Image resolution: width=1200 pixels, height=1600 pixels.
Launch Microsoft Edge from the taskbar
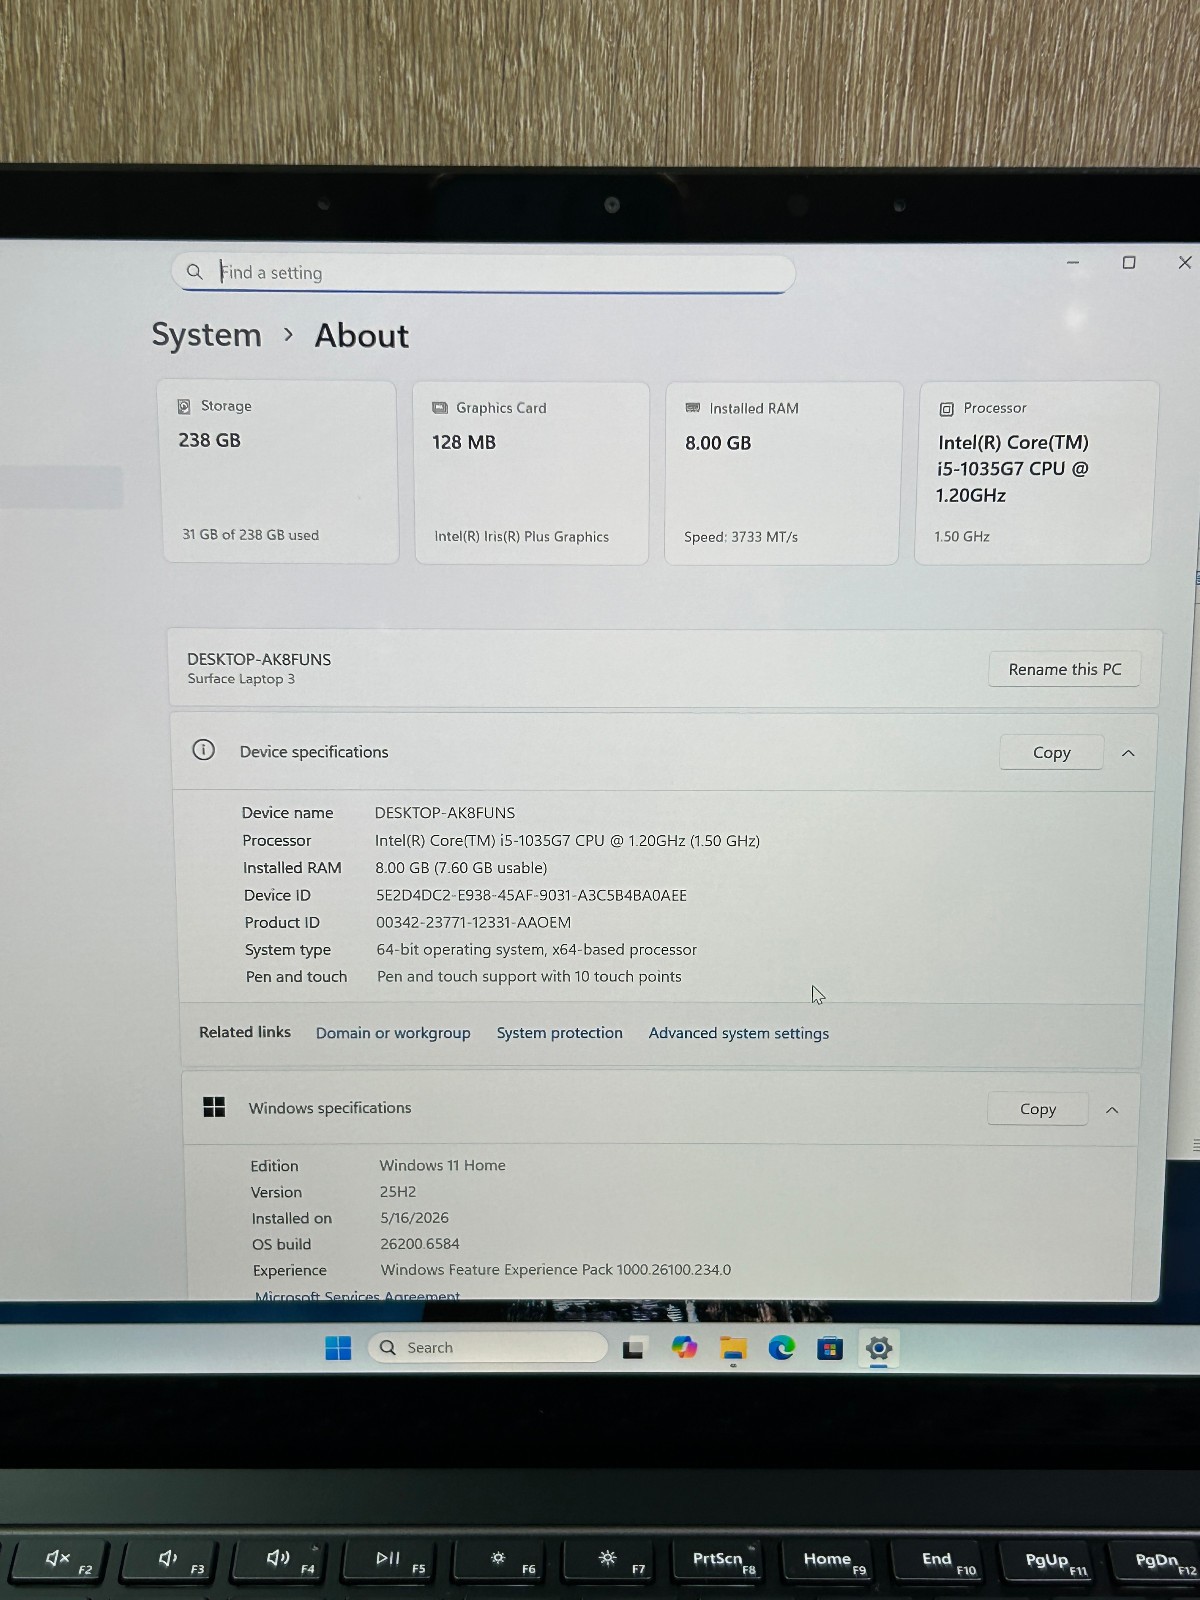click(x=782, y=1348)
